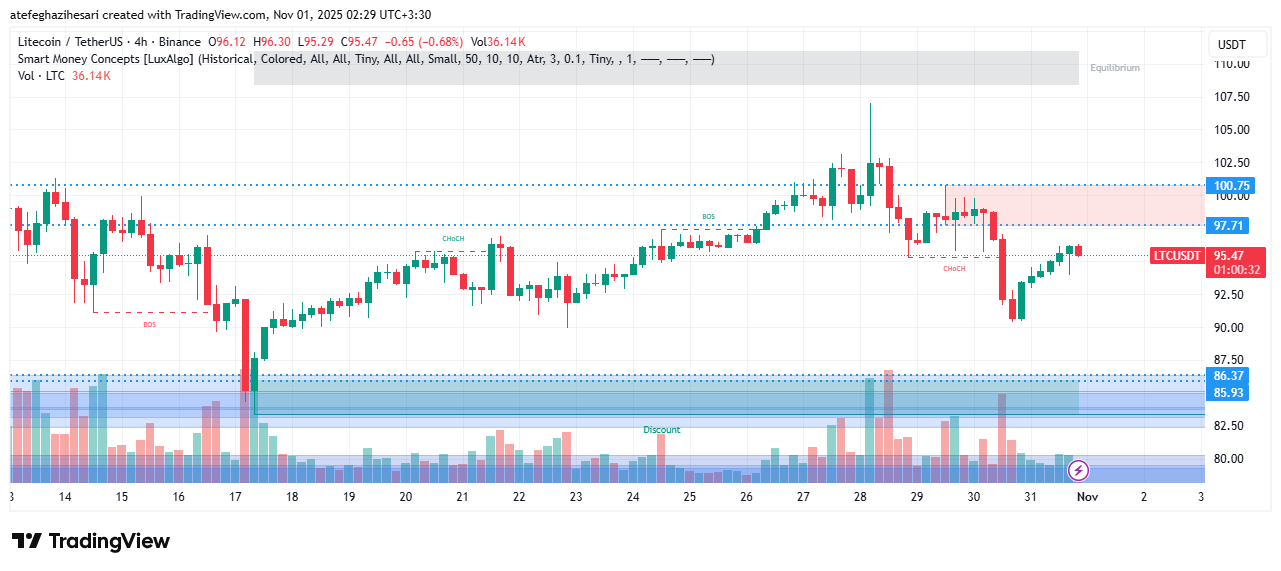Screen dimensions: 1281x571
Task: Click the red BOS marker label
Action: click(149, 324)
